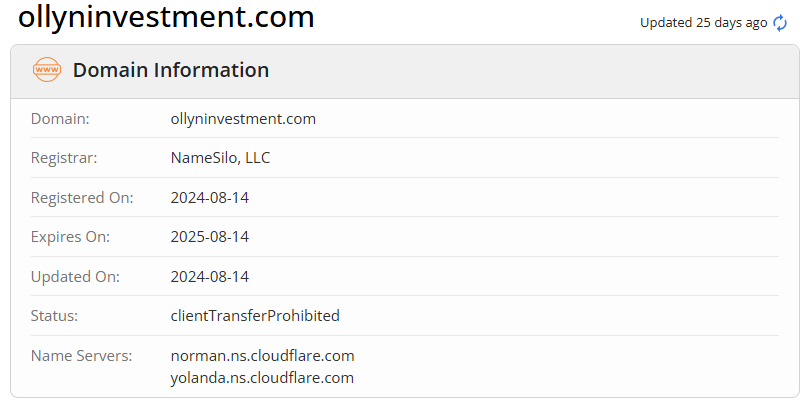Click the "Registered On:" row label

coord(82,198)
